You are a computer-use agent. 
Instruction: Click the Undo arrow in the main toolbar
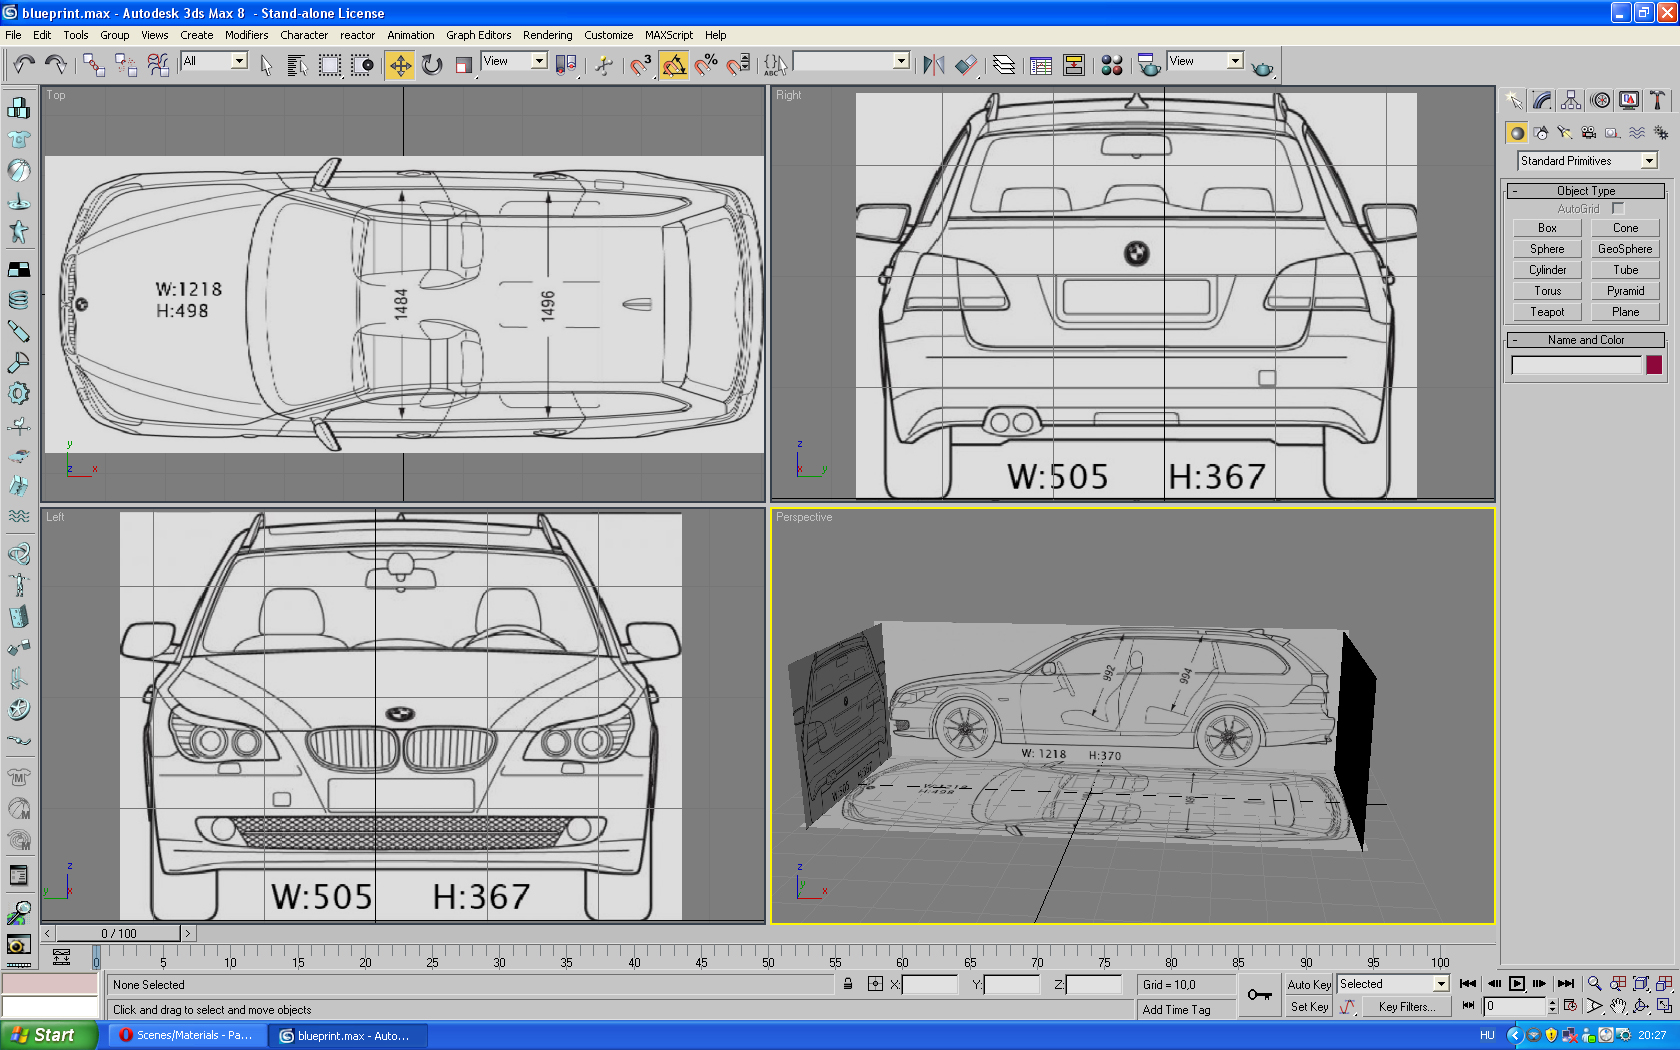[24, 65]
